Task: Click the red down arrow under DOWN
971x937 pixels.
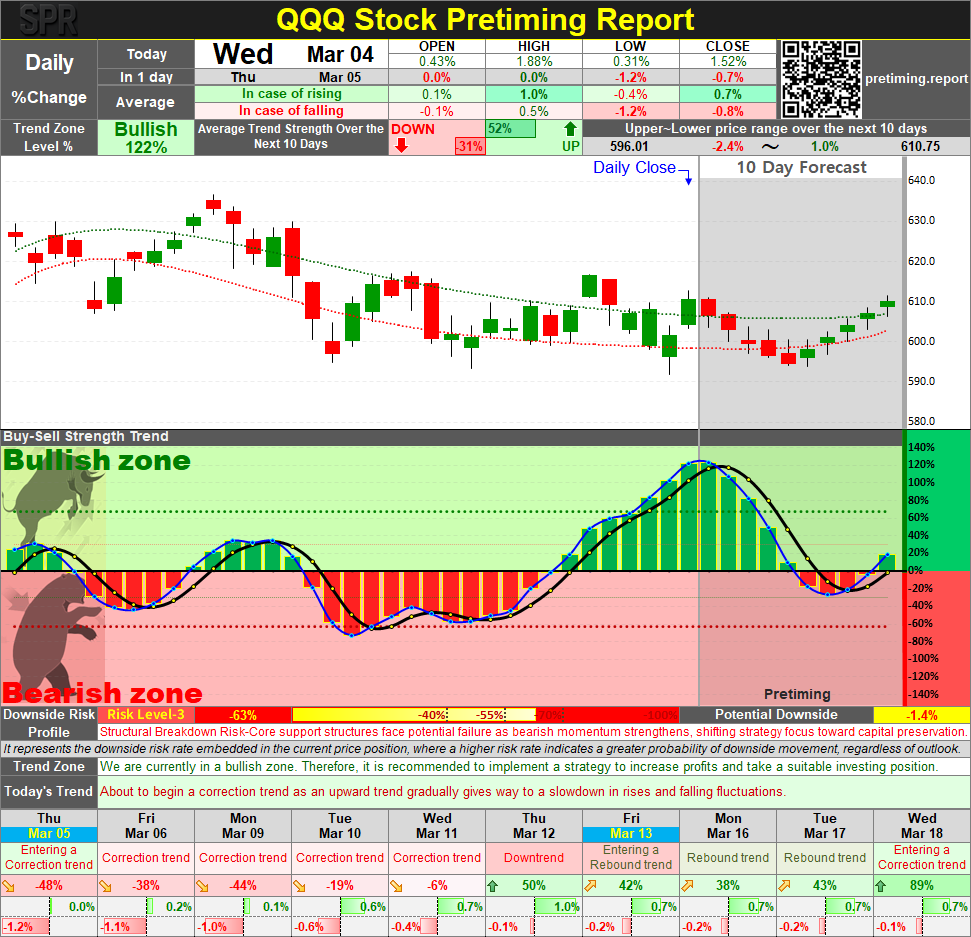Action: tap(401, 146)
